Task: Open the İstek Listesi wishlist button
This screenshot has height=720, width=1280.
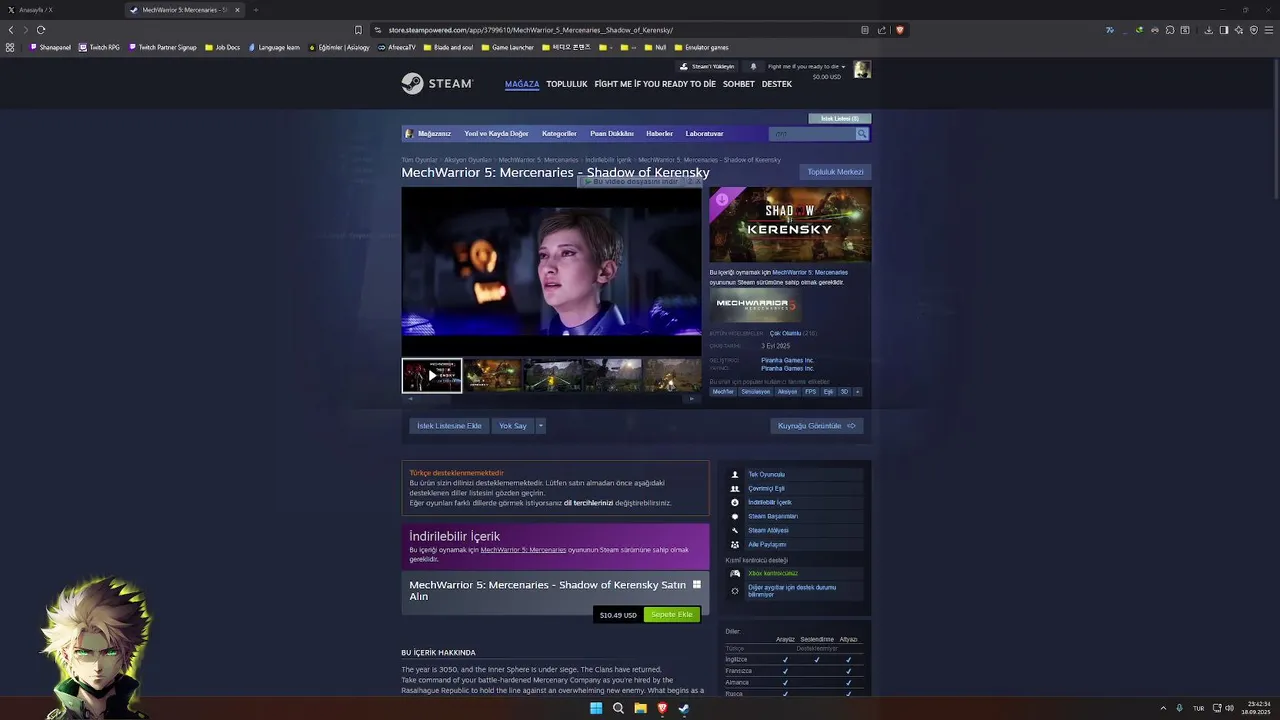Action: pyautogui.click(x=840, y=118)
